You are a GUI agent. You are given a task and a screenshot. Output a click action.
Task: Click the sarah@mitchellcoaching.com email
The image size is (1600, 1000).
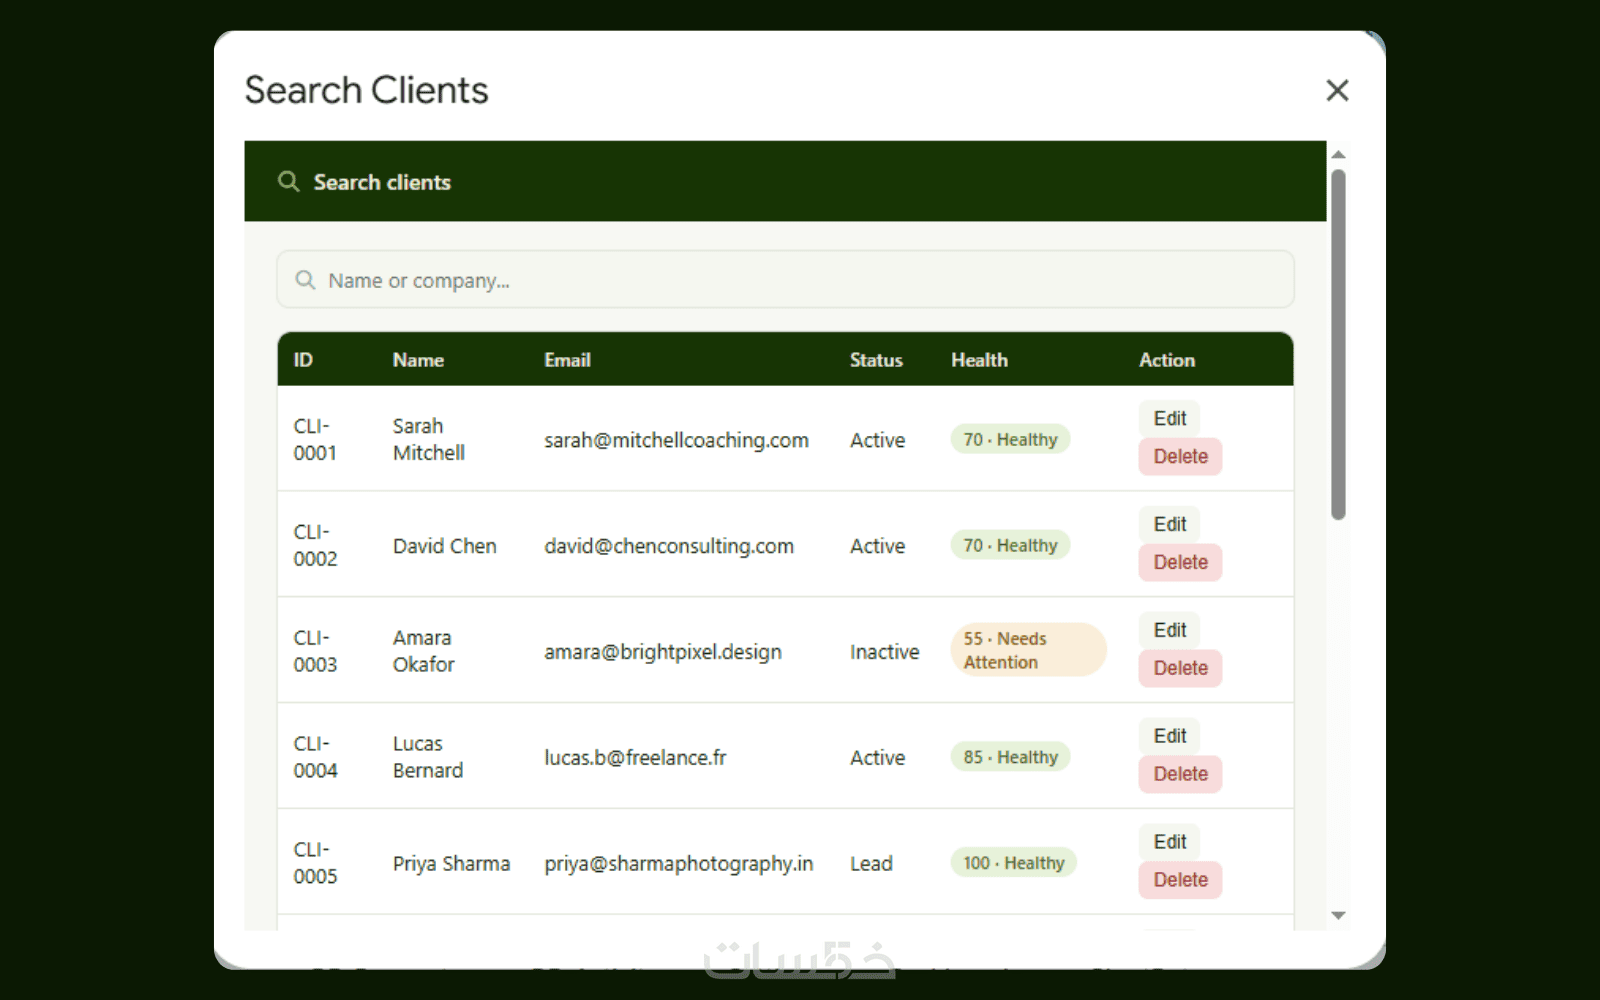(676, 440)
